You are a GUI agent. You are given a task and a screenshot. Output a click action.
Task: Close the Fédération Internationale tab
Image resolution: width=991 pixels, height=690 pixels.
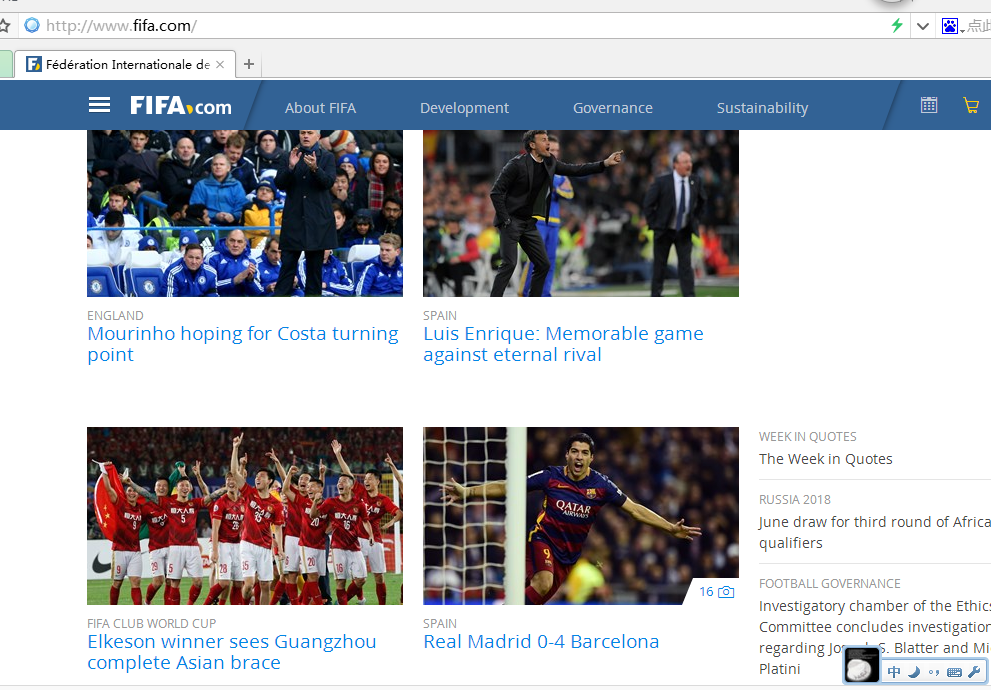(220, 64)
